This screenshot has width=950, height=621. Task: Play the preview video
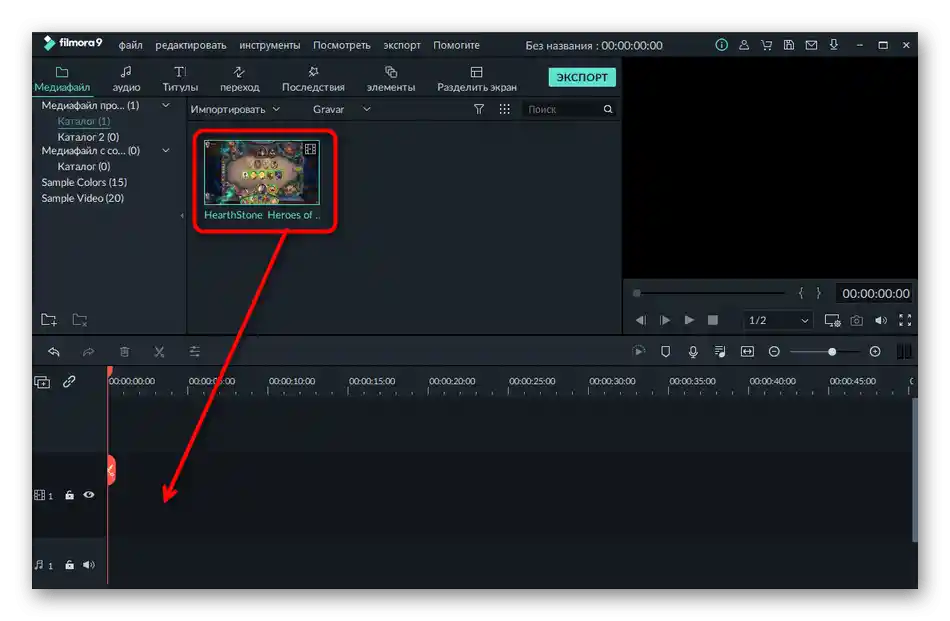[x=689, y=320]
